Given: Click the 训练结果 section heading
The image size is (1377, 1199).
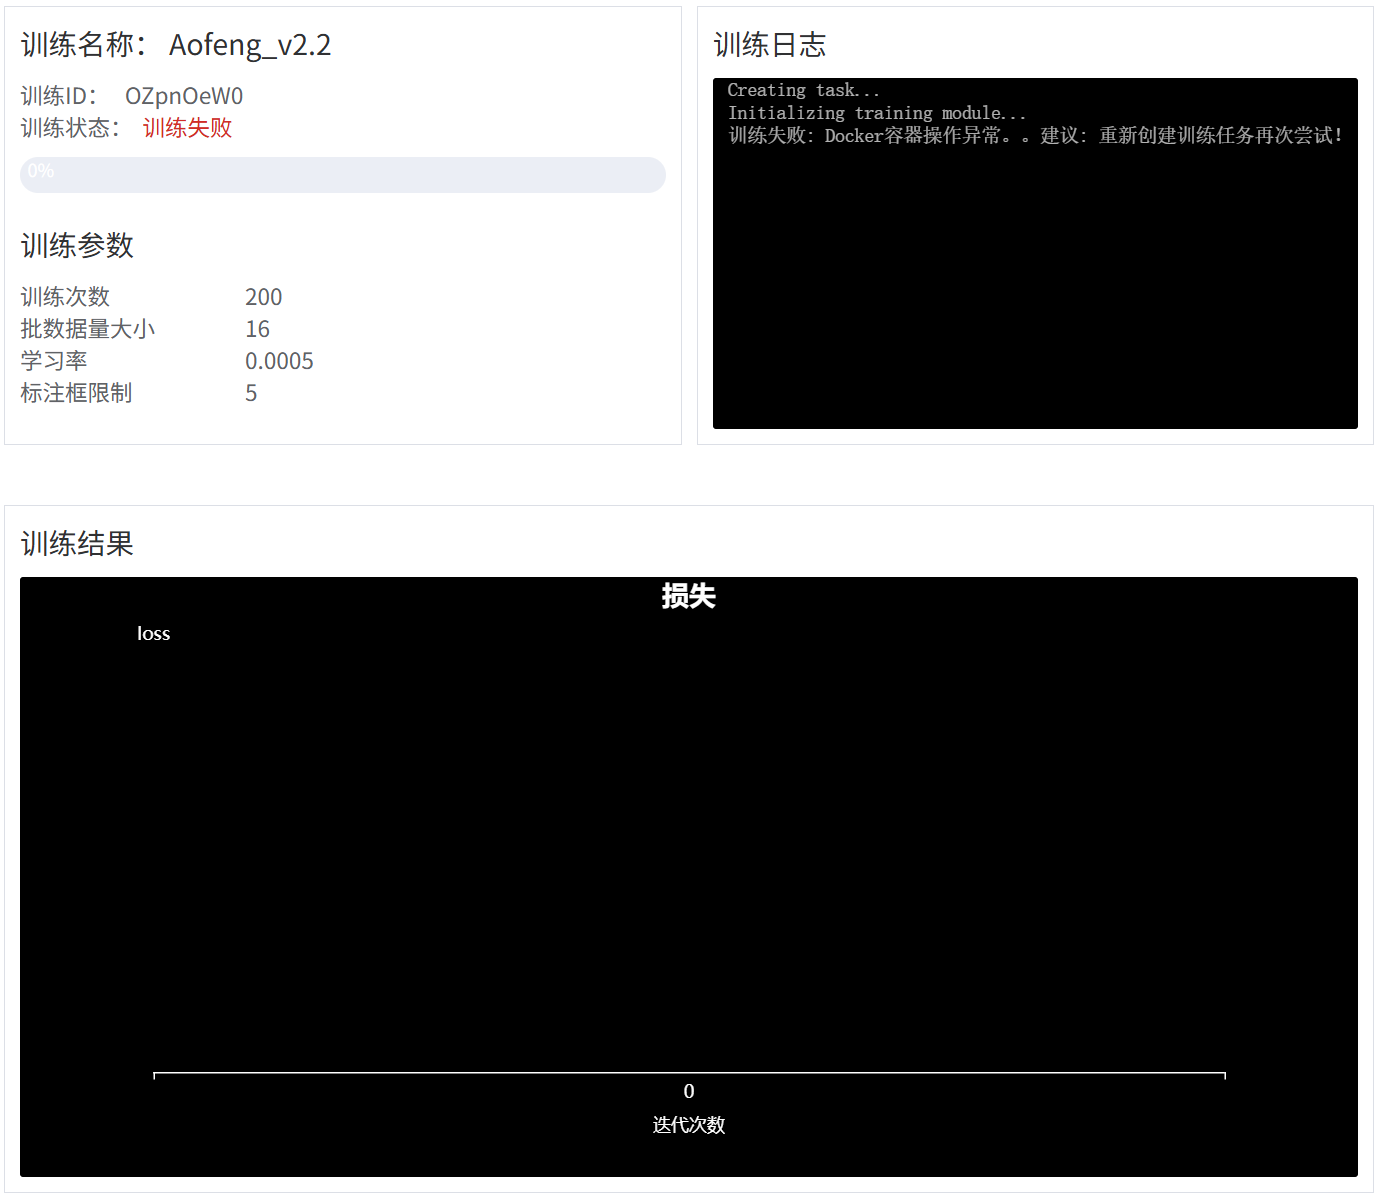Looking at the screenshot, I should tap(77, 544).
